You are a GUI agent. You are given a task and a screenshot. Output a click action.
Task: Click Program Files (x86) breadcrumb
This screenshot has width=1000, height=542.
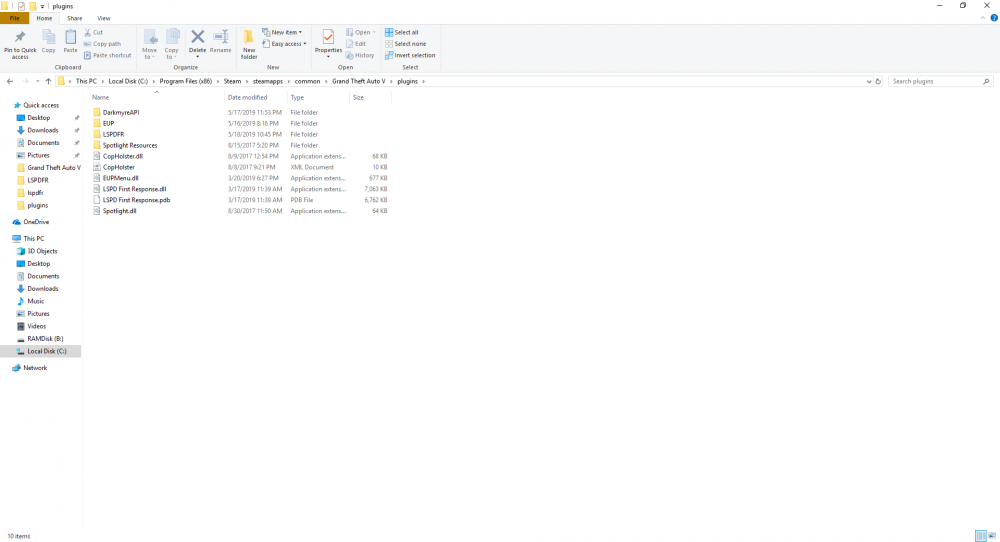(x=186, y=82)
